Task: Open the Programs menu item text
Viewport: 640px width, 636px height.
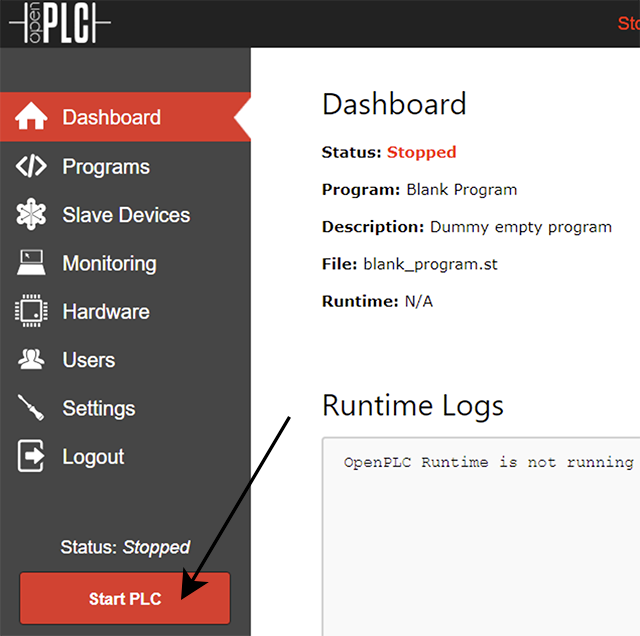Action: (106, 167)
